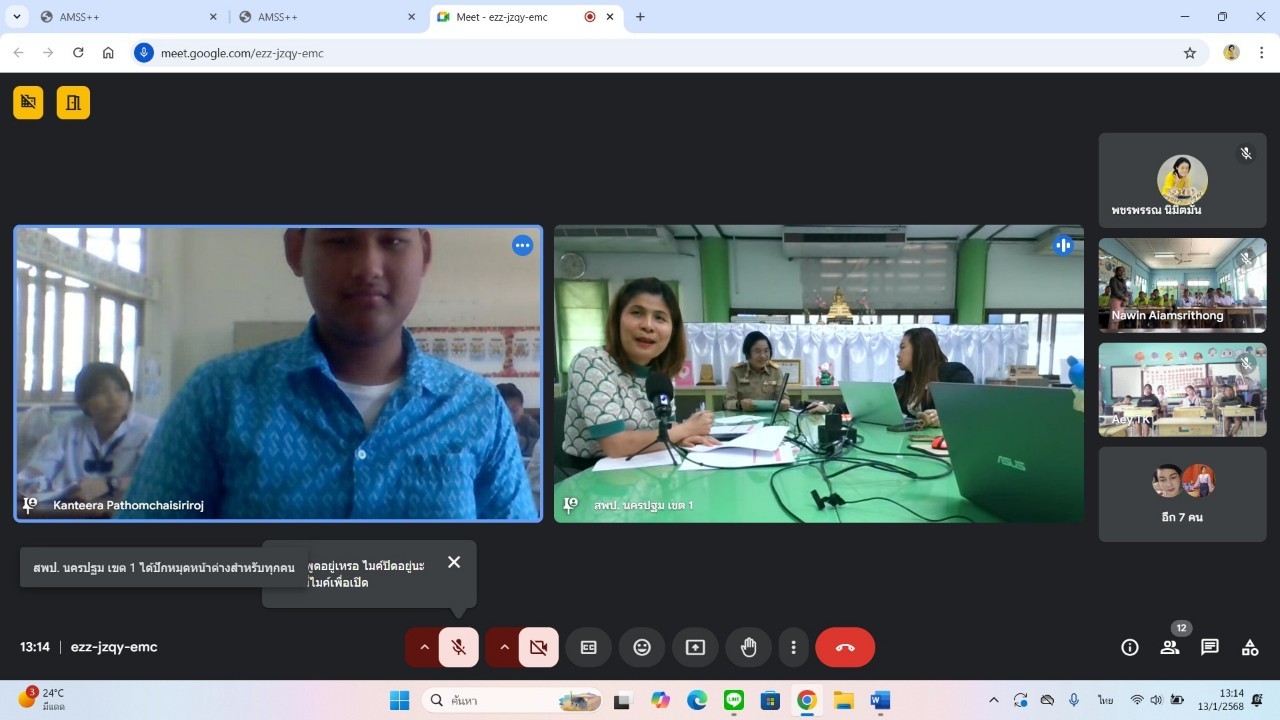Click microphone in-use tray icon
The image size is (1280, 720).
point(1074,700)
